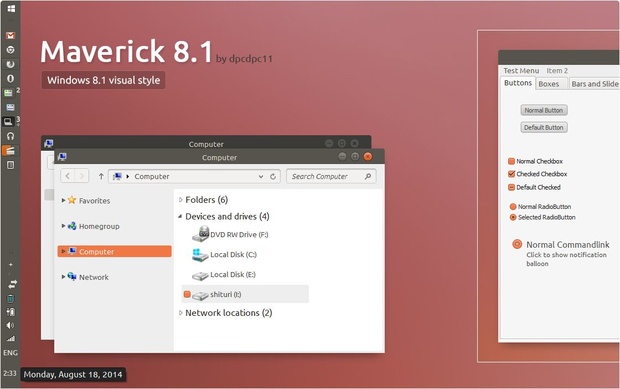Select the computer taskbar icon with badge 3
The image size is (620, 389).
8,121
